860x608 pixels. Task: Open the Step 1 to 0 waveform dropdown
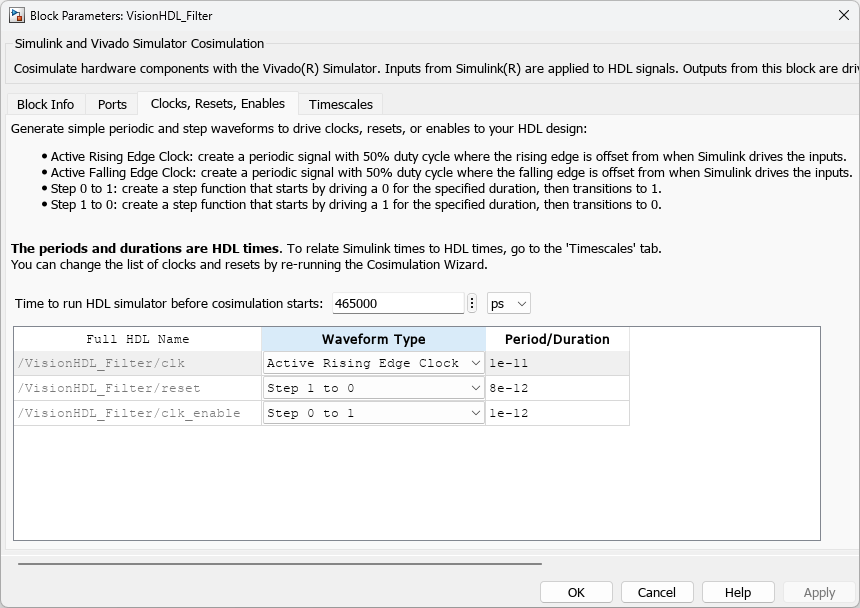[x=373, y=388]
